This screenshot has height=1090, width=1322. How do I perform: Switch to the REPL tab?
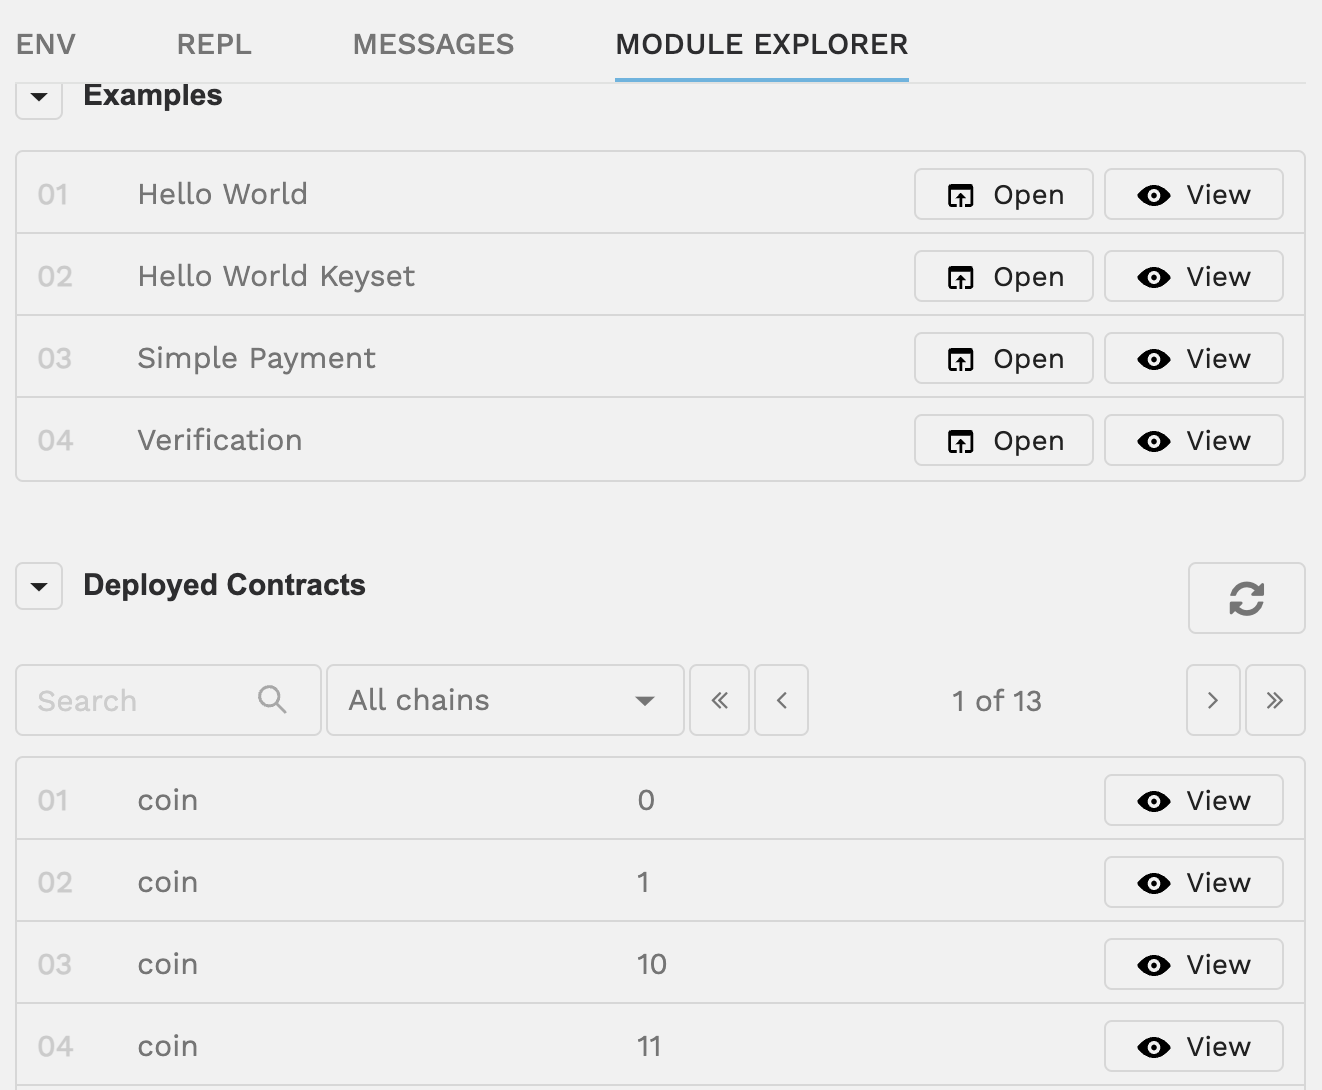213,44
